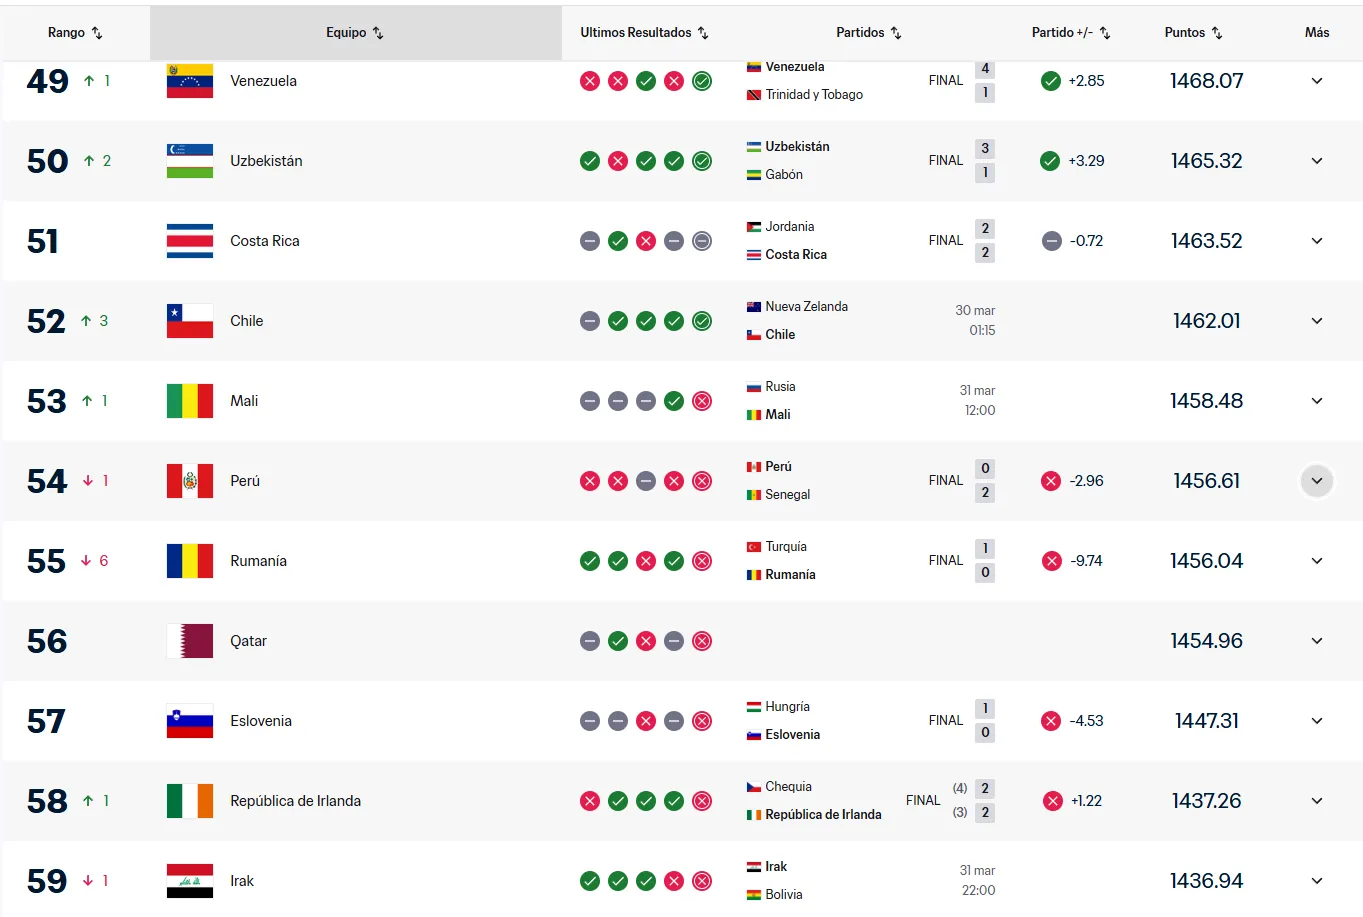Click the red X result icon beside Perú
The image size is (1363, 917).
(589, 481)
